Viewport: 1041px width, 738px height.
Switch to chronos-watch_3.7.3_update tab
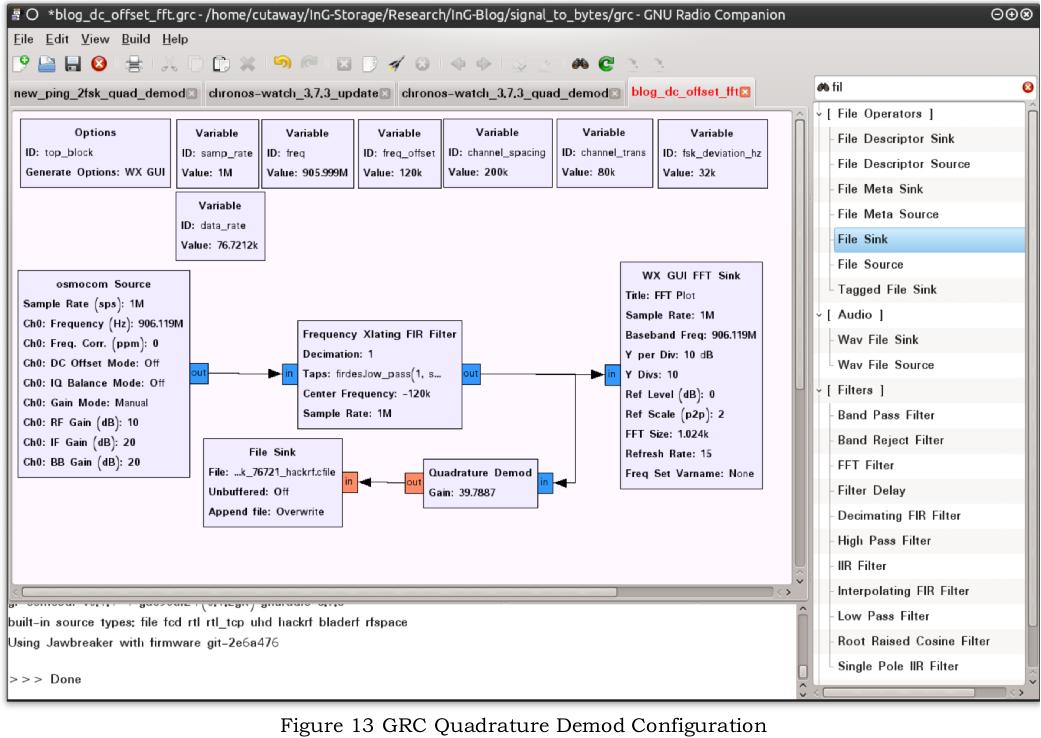click(x=293, y=93)
